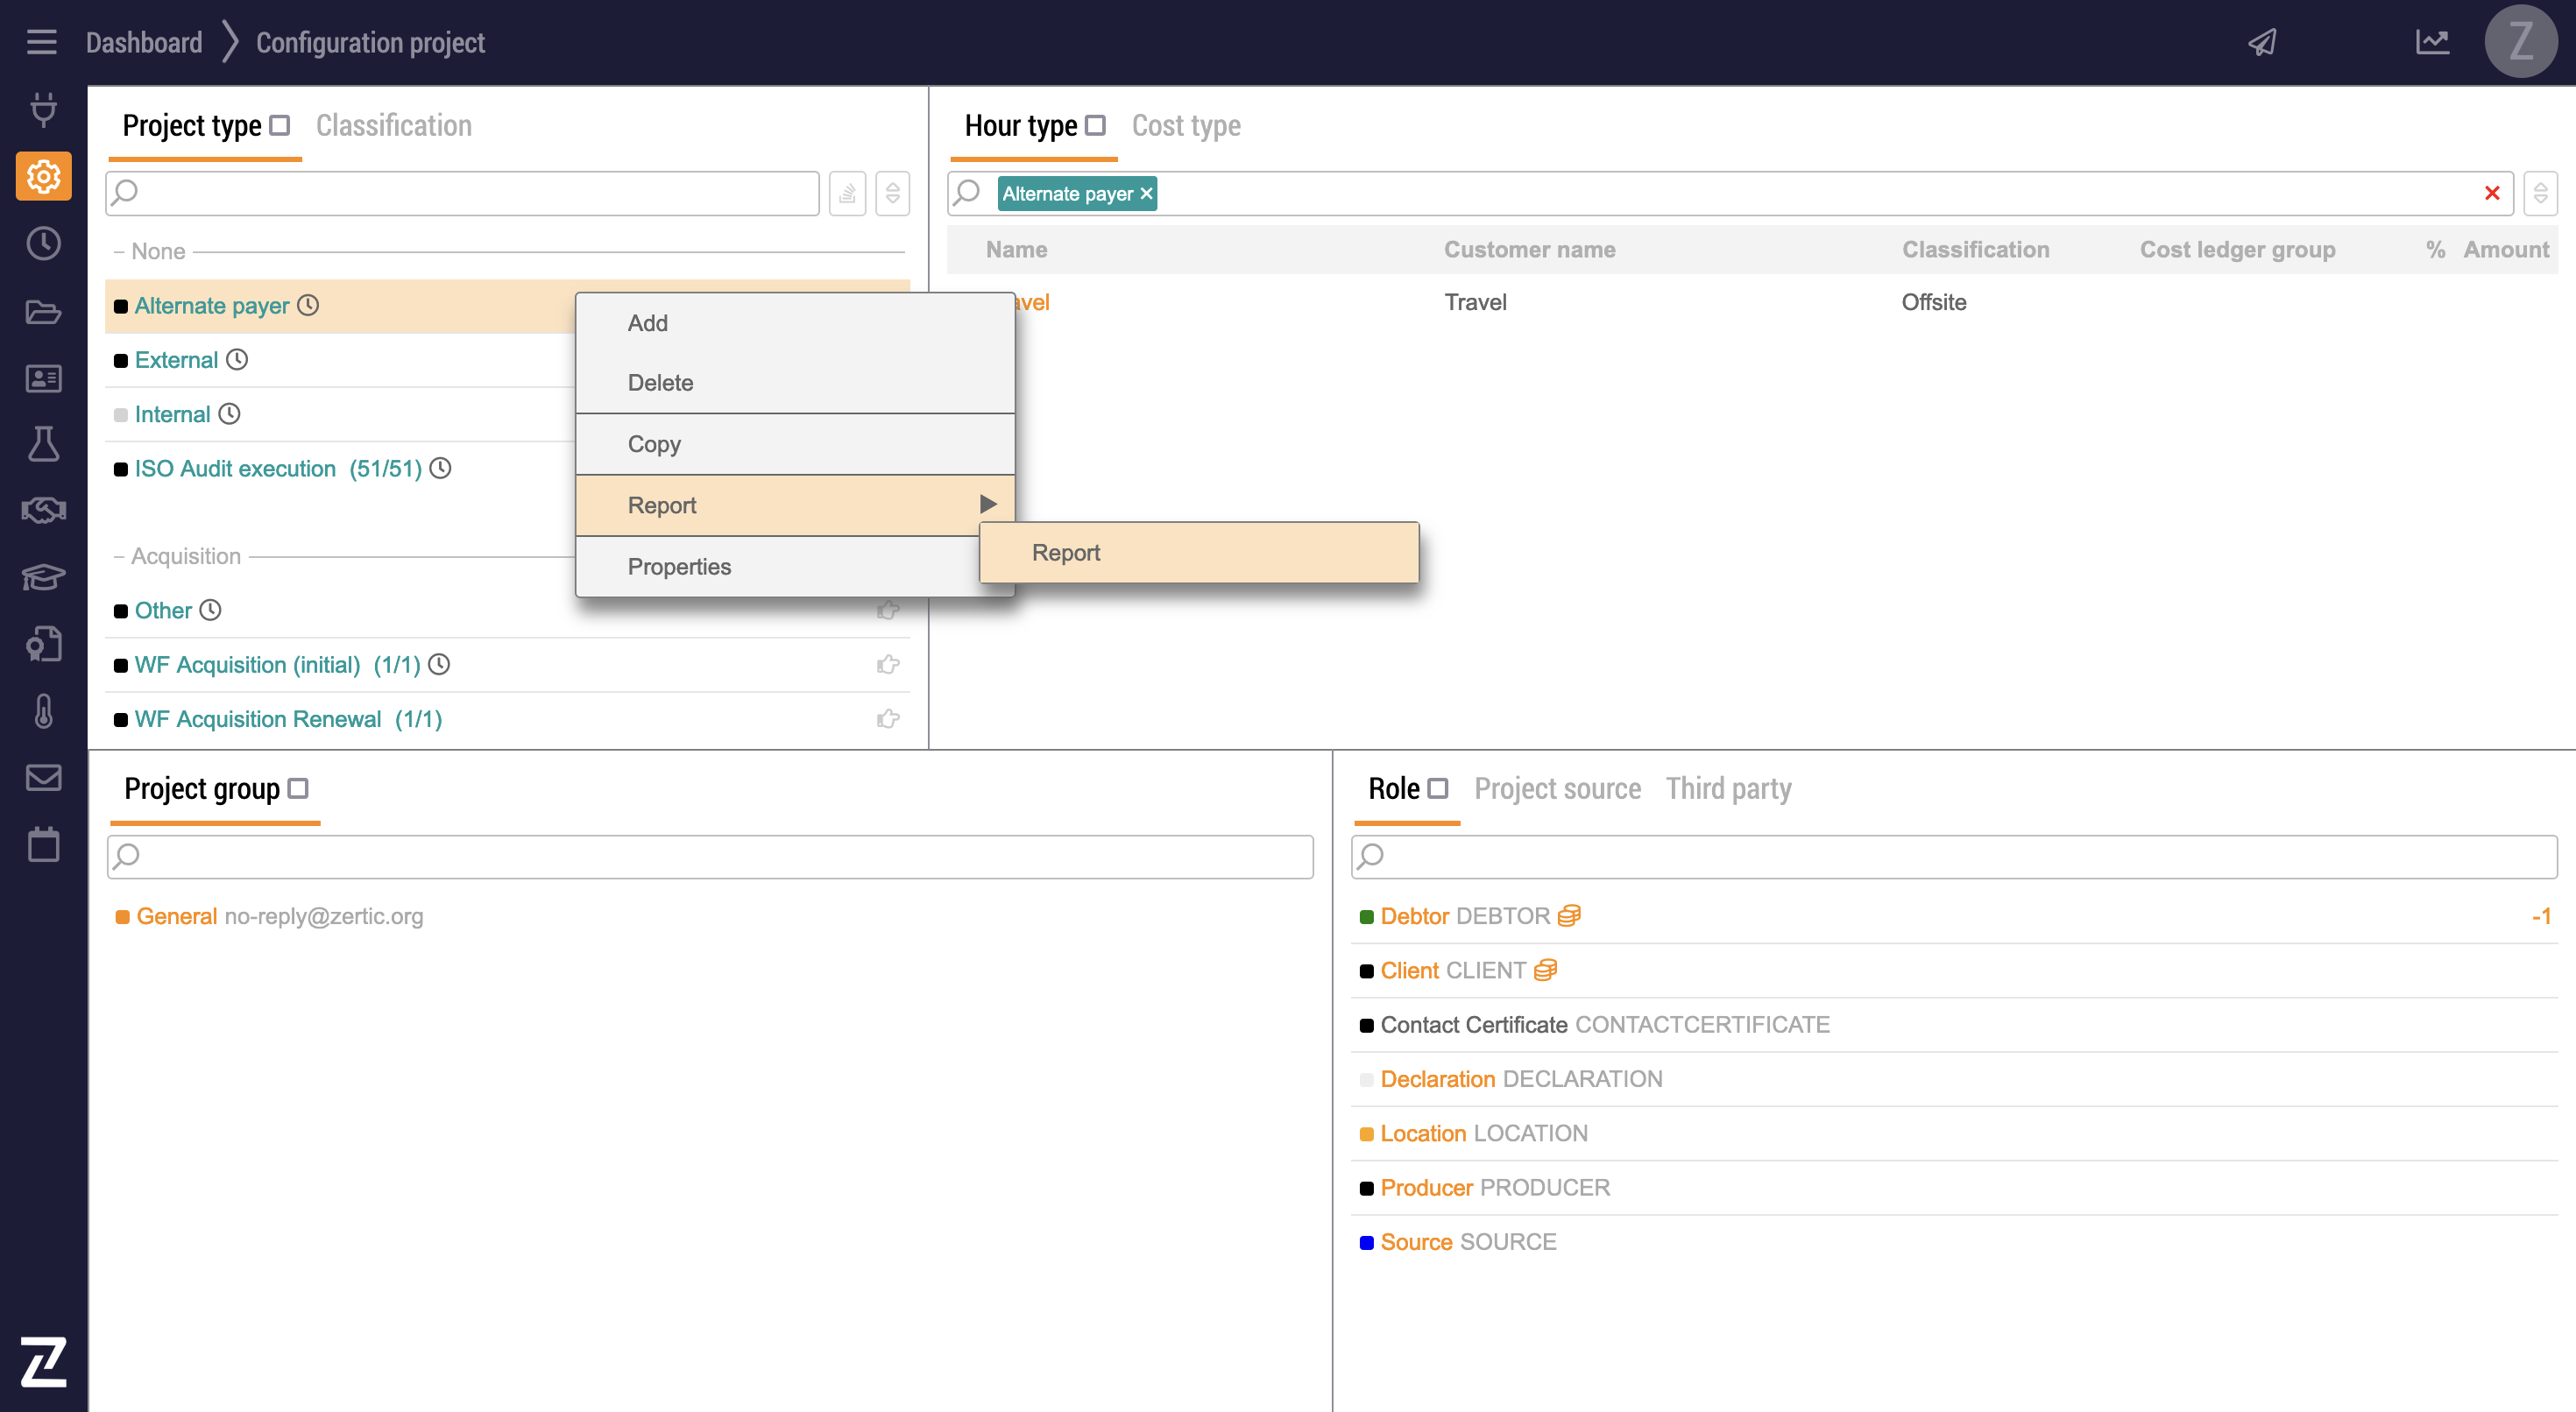Image resolution: width=2576 pixels, height=1412 pixels.
Task: Click the graduation cap sidebar icon
Action: tap(43, 577)
